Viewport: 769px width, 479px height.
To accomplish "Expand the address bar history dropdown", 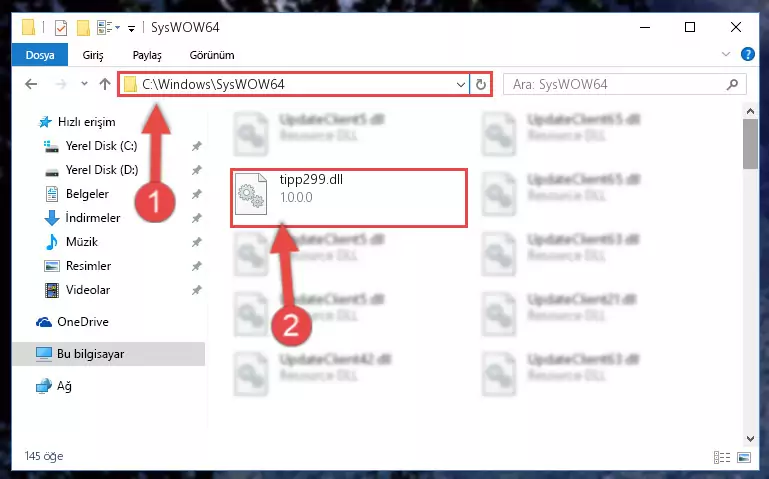I will point(461,84).
